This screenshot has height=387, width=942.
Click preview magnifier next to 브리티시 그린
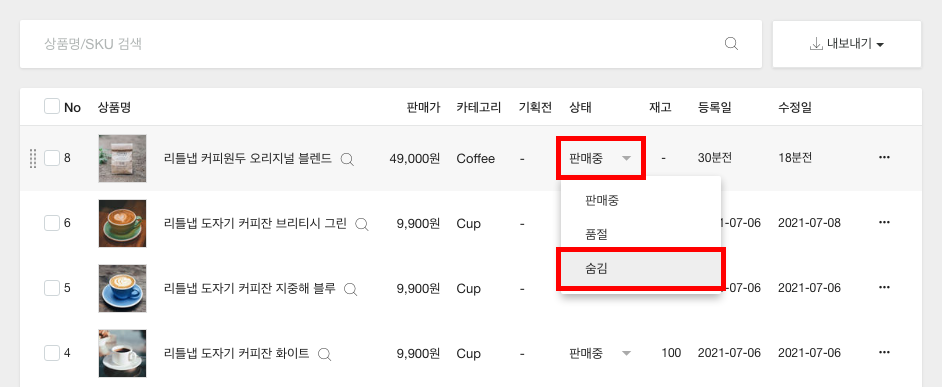tap(362, 224)
